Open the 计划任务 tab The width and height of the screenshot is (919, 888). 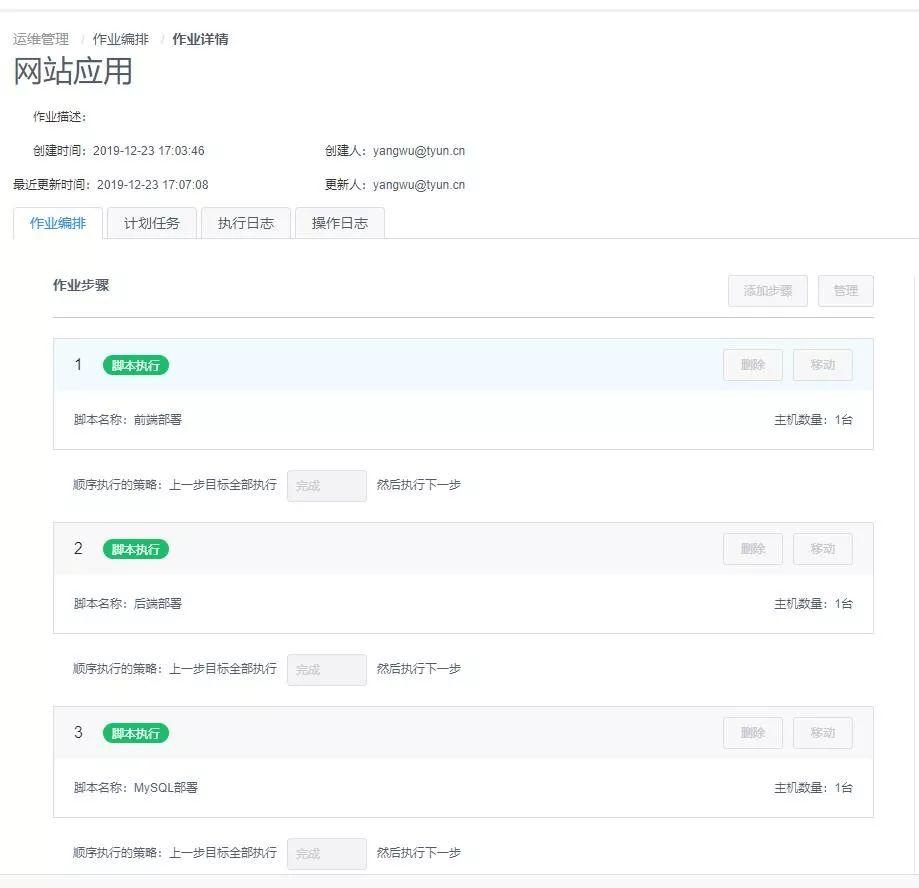(152, 223)
